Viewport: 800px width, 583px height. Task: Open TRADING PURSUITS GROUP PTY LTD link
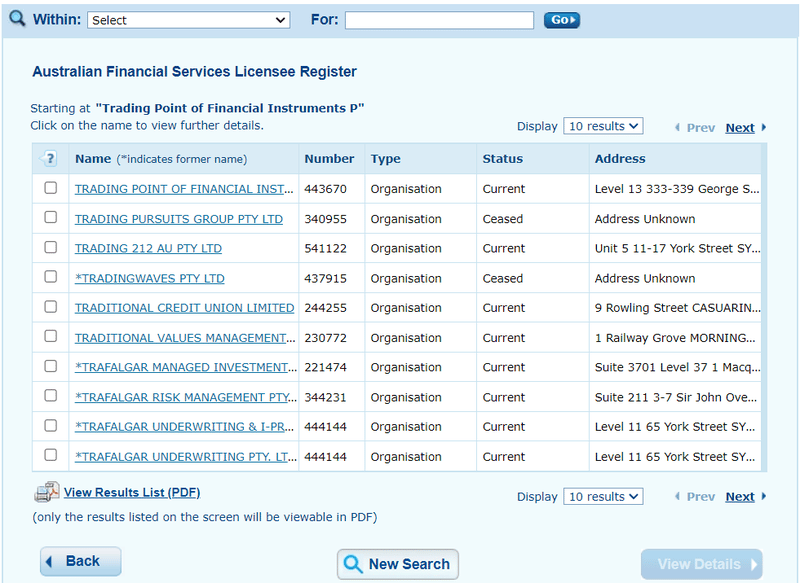click(x=179, y=219)
